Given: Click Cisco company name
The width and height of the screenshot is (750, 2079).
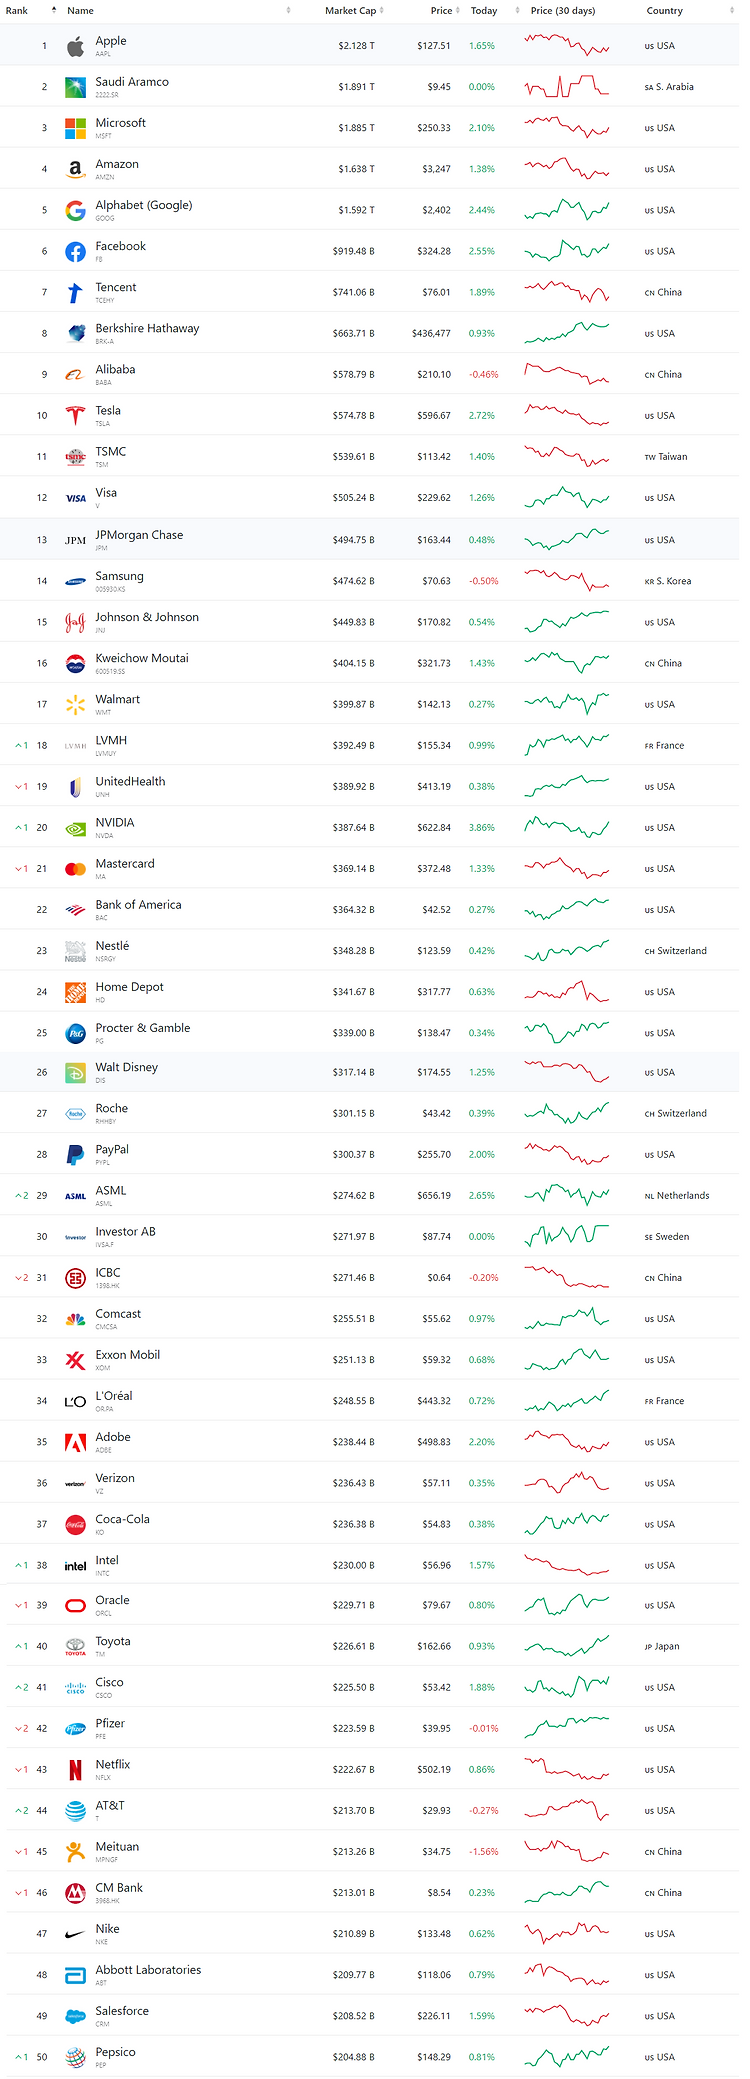Looking at the screenshot, I should [110, 1682].
